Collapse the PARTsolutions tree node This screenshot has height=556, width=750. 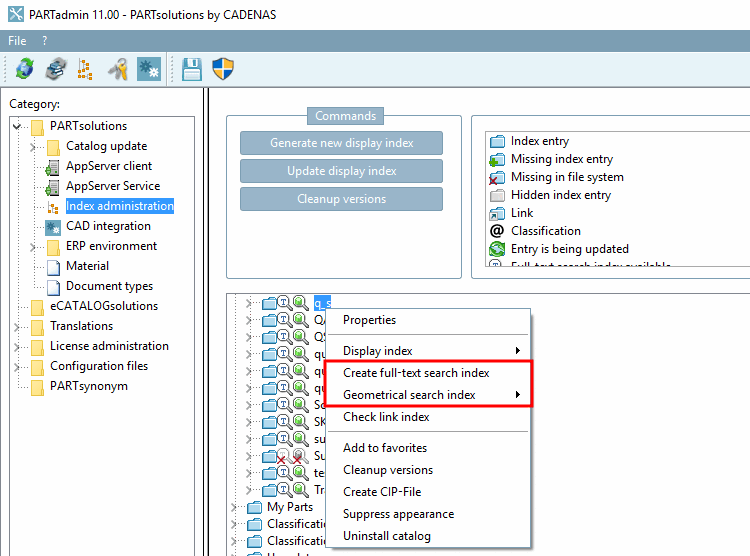click(x=17, y=126)
